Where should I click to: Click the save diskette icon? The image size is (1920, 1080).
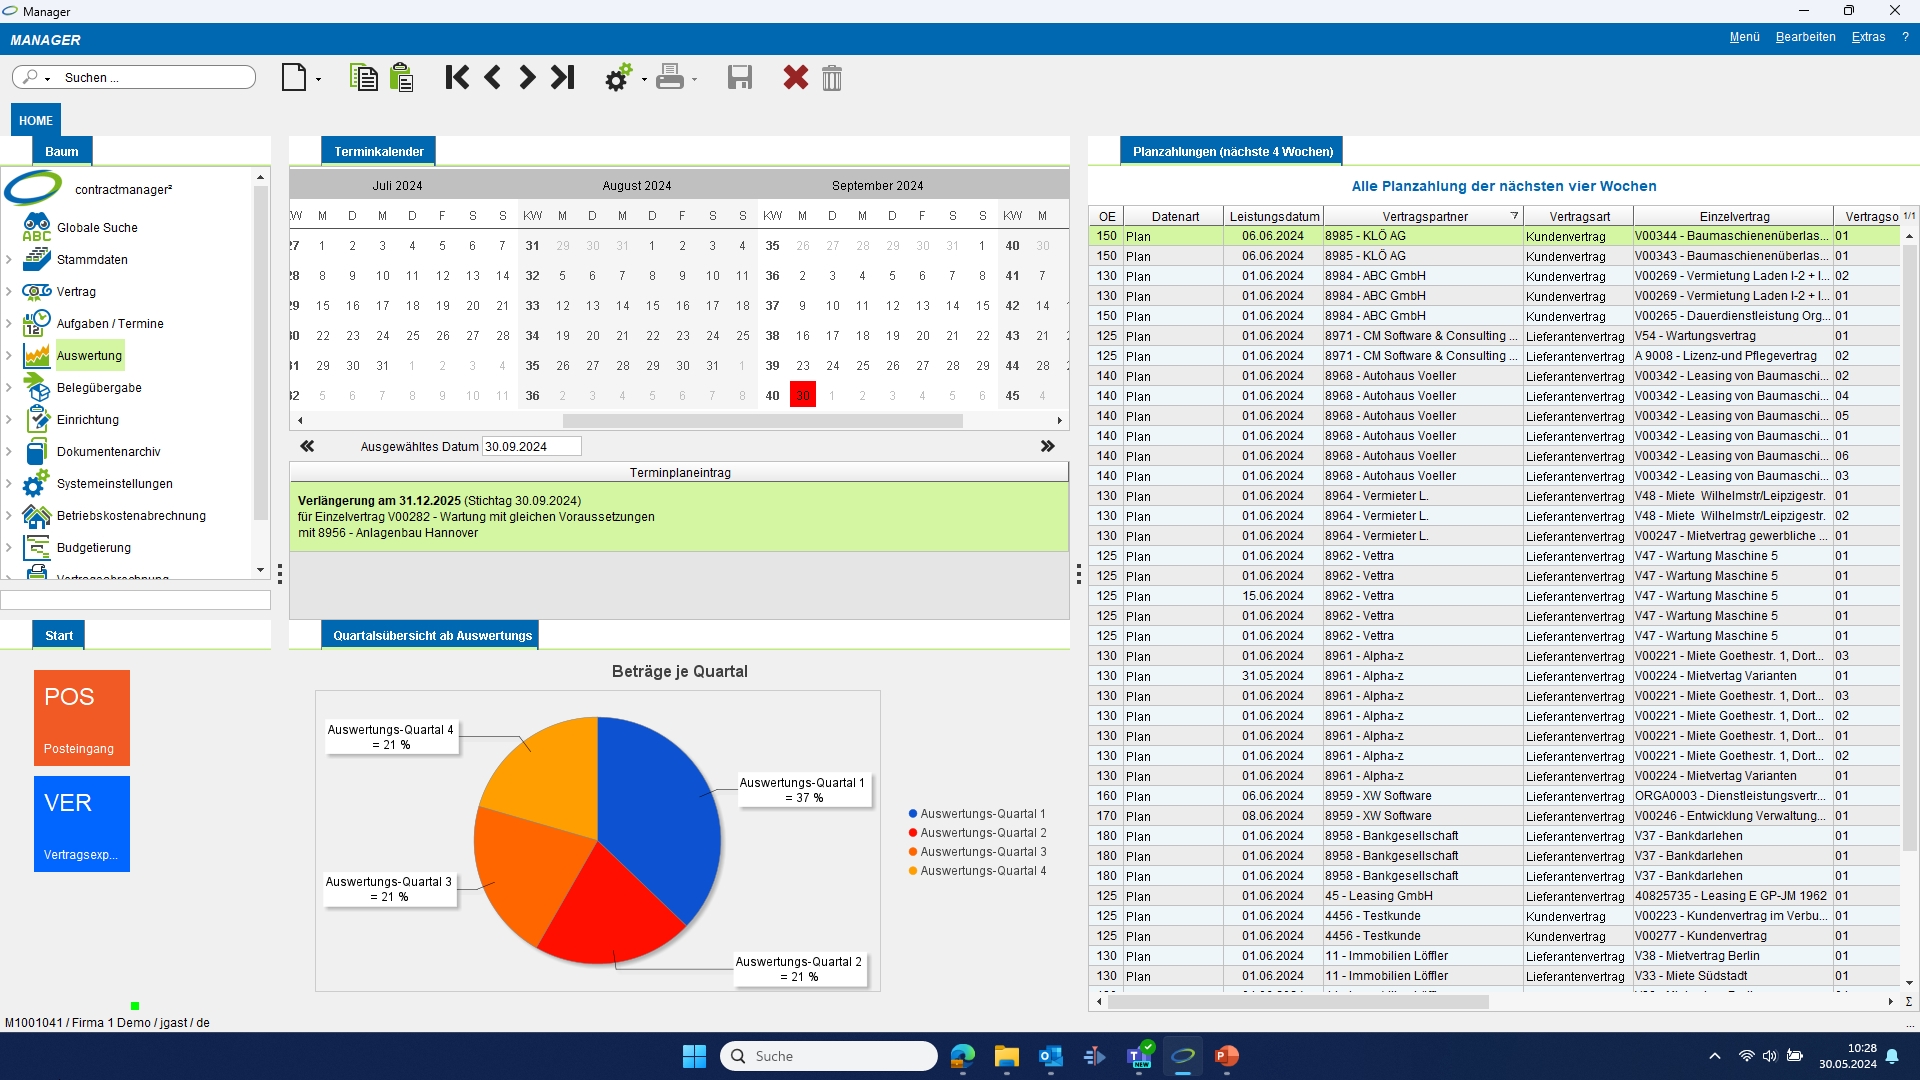[x=739, y=77]
